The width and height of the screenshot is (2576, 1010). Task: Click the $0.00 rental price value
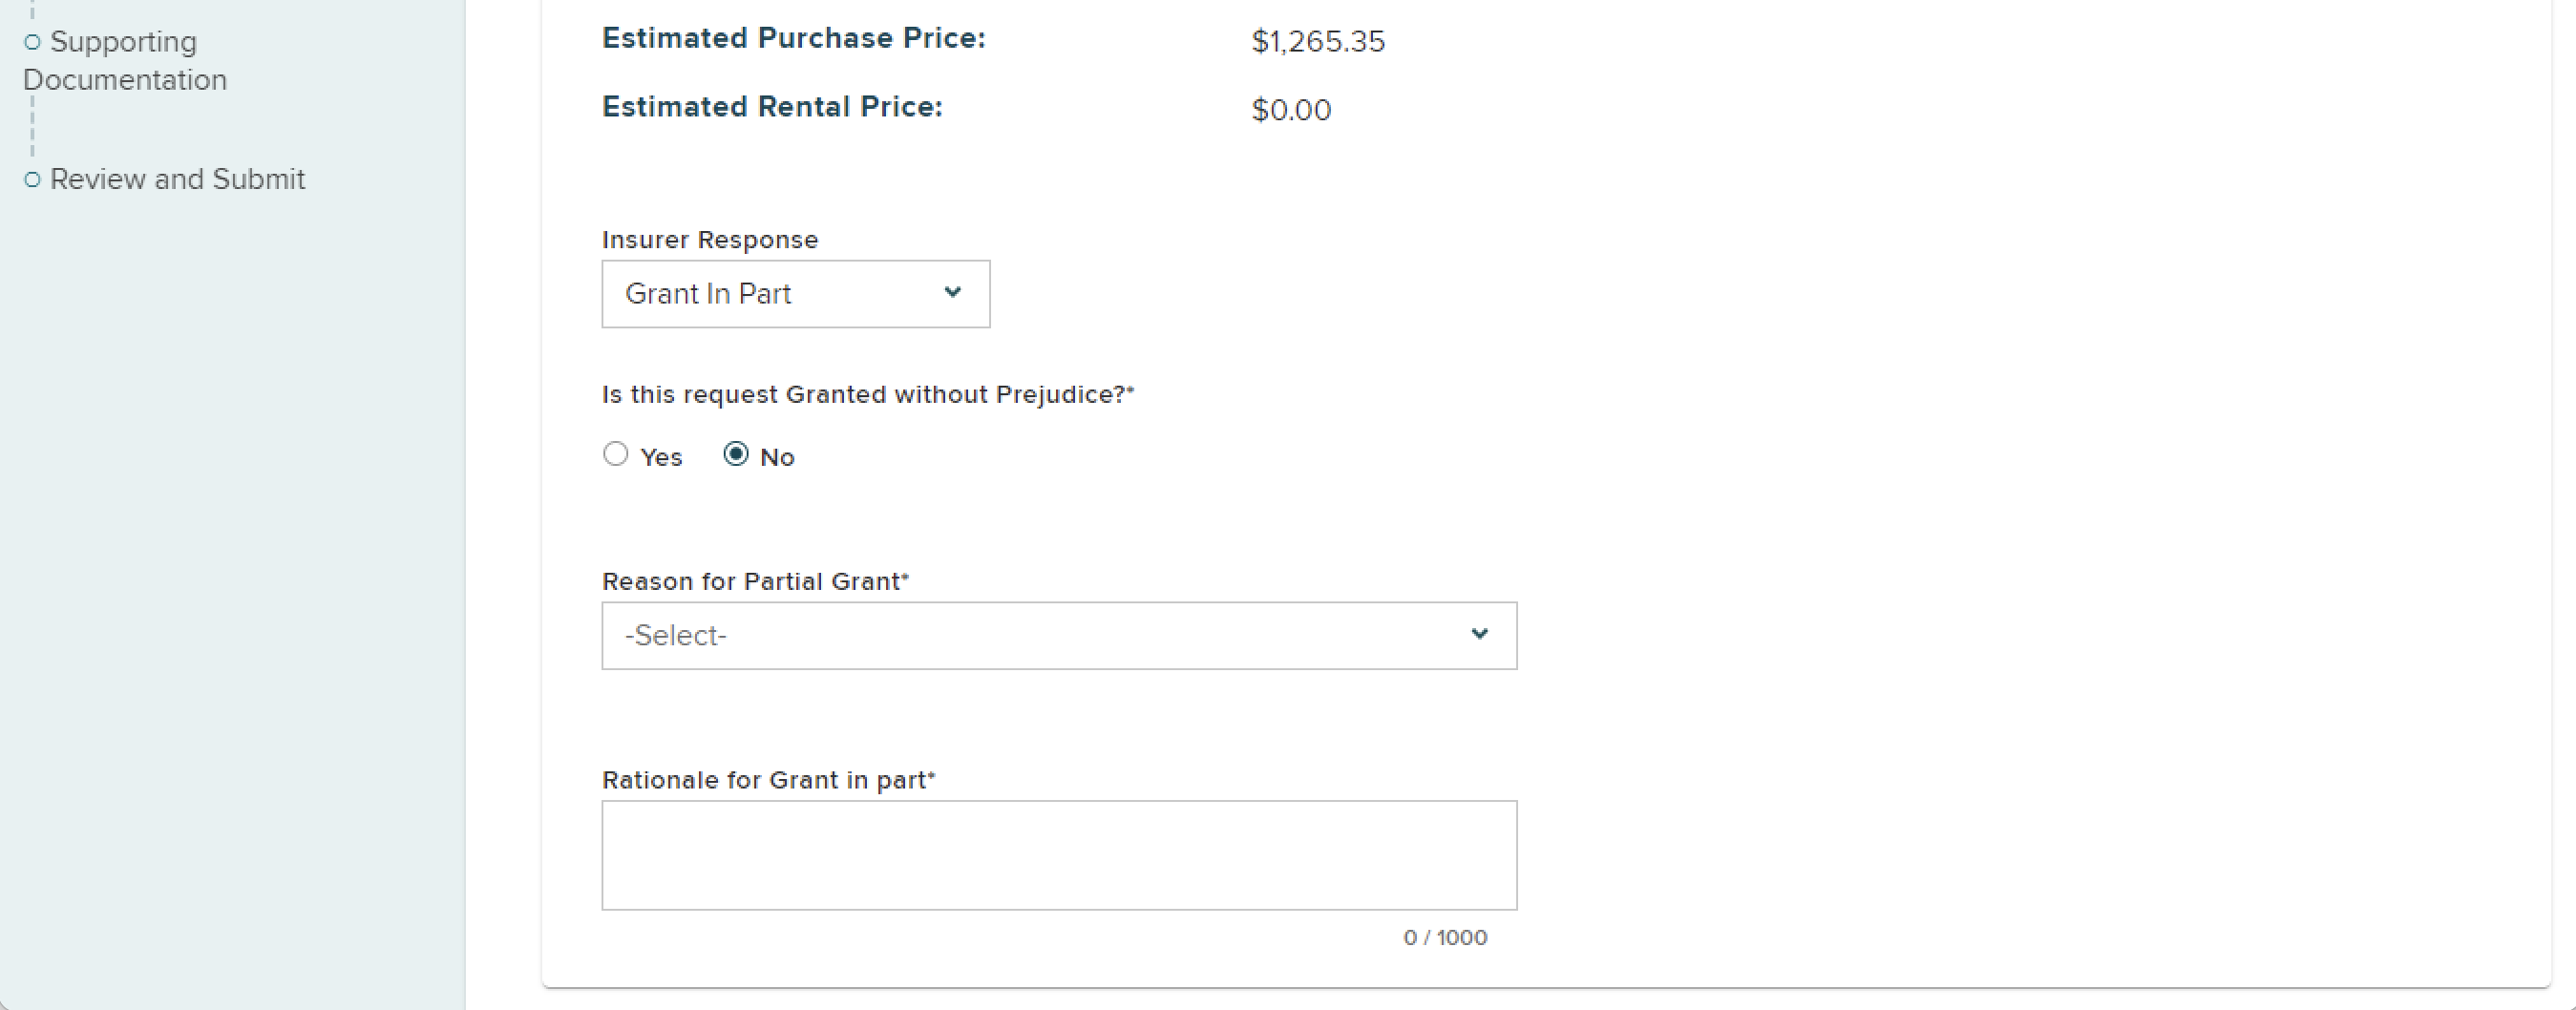pos(1291,110)
